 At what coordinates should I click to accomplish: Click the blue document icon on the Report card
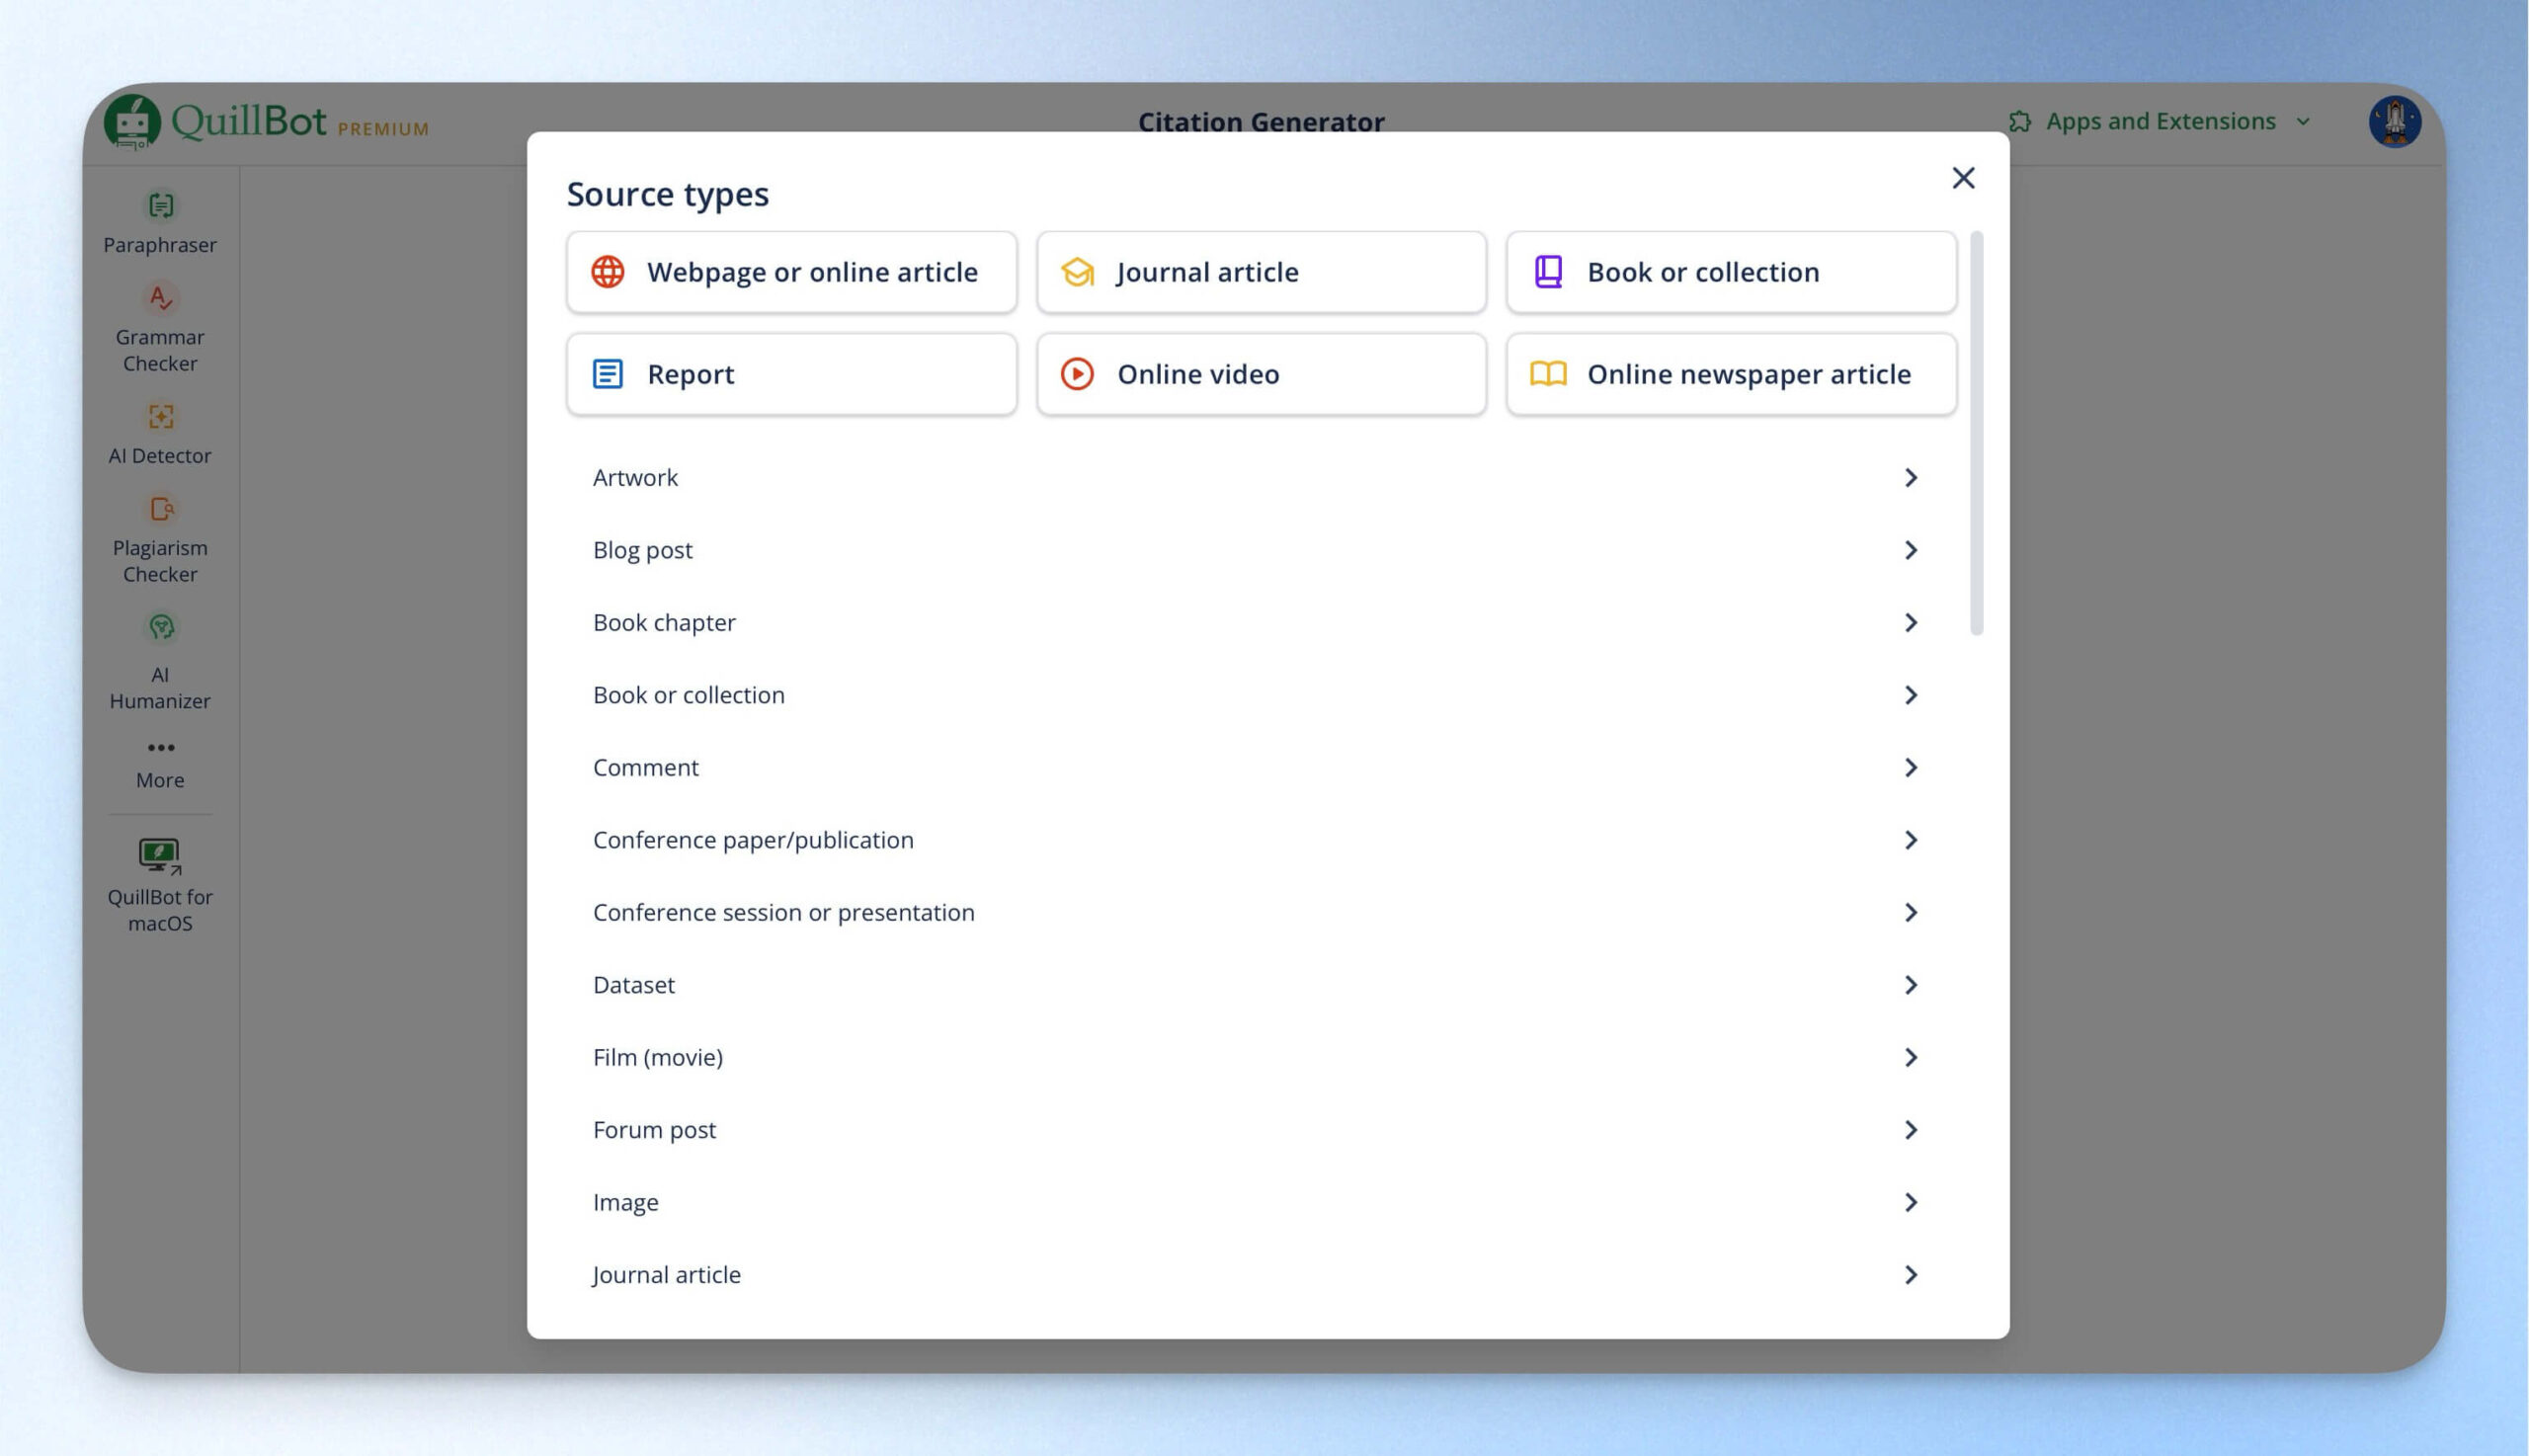click(x=607, y=374)
